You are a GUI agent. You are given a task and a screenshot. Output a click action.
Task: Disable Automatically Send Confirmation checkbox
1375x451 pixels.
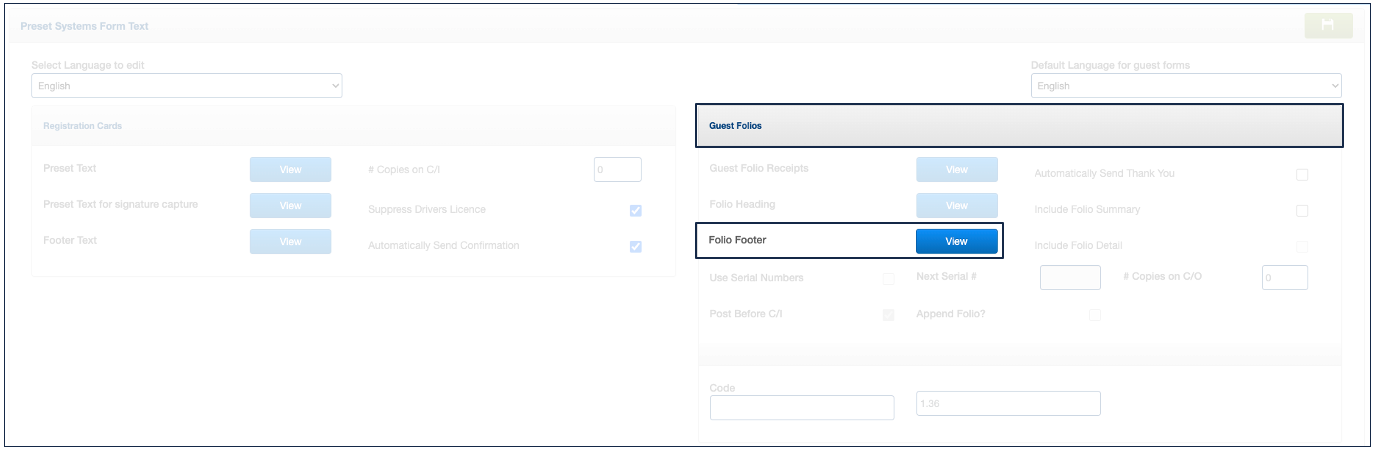pyautogui.click(x=635, y=246)
